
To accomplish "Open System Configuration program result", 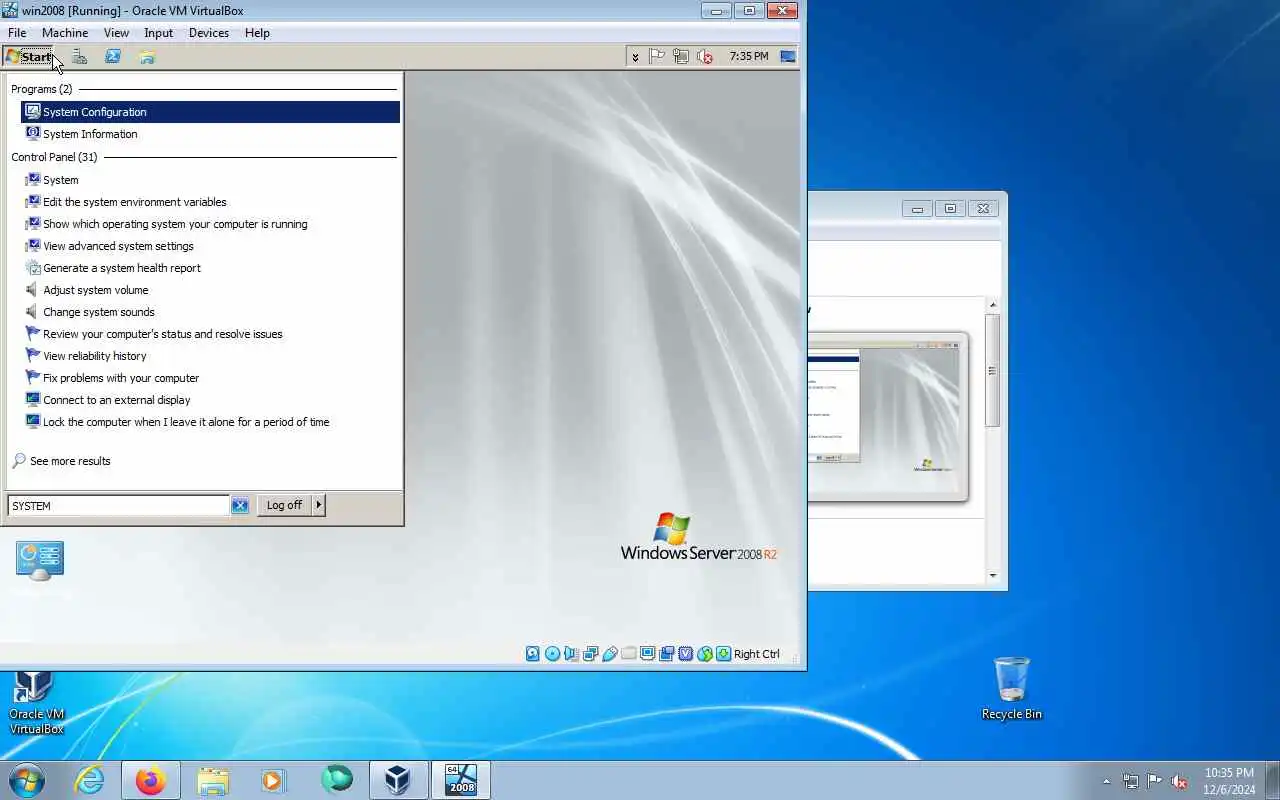I will [x=211, y=112].
